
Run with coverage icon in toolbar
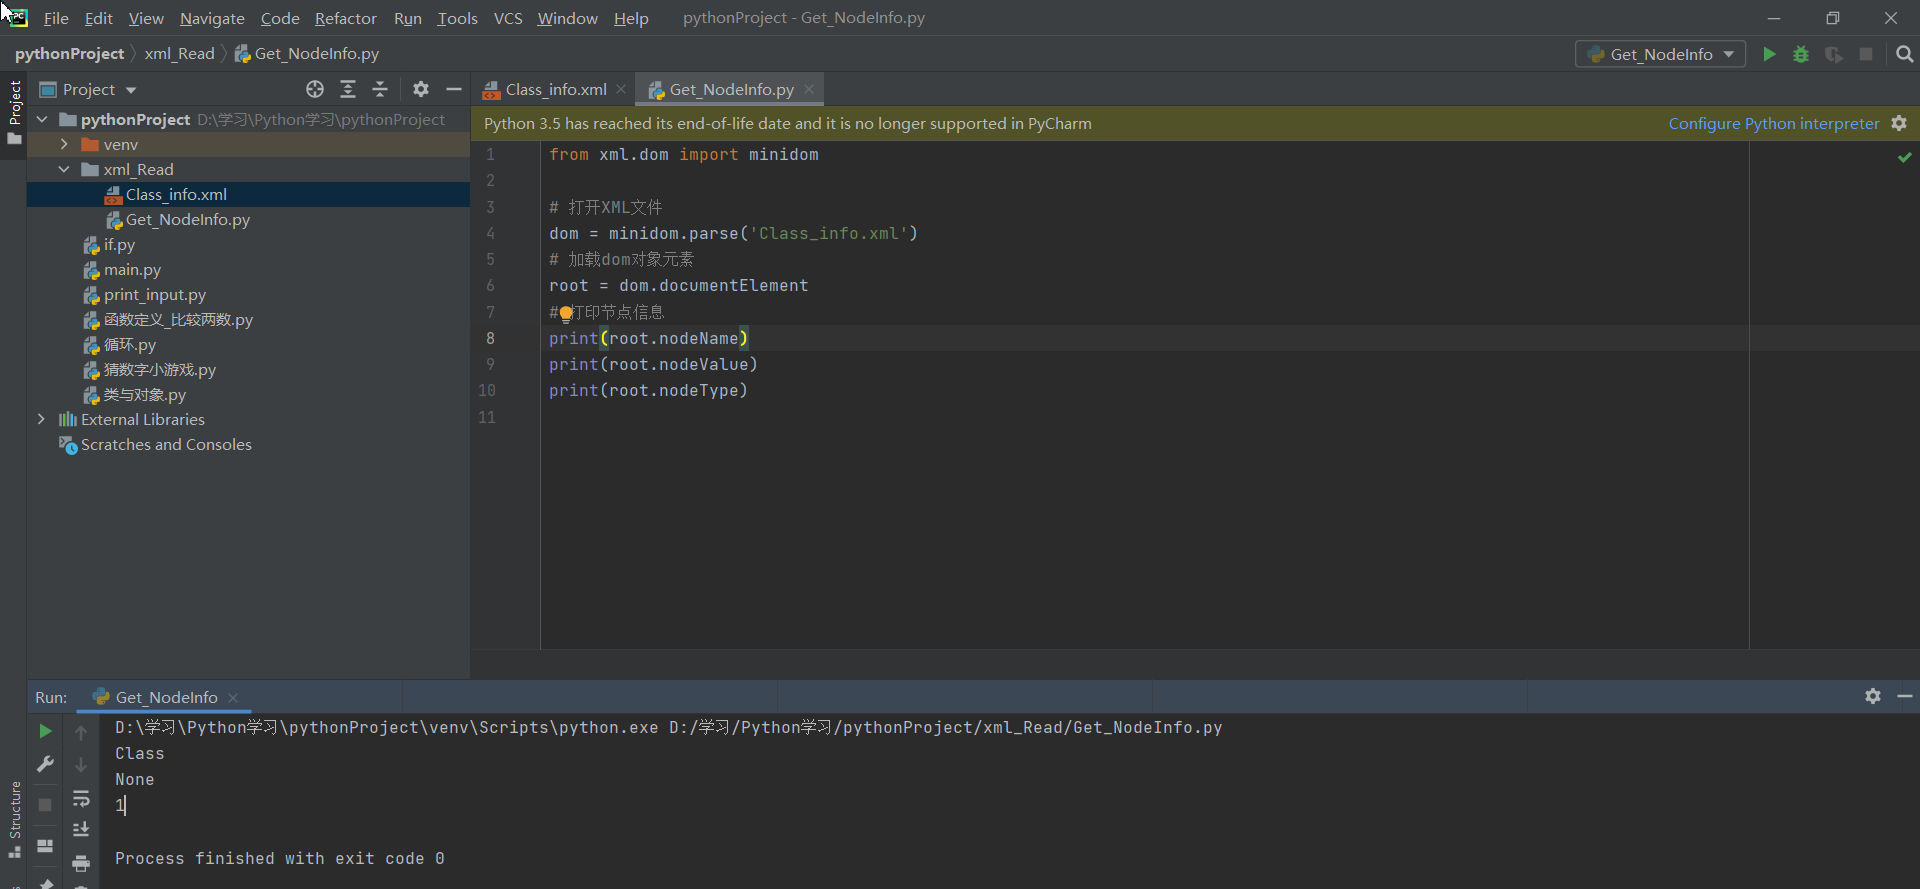pyautogui.click(x=1833, y=54)
